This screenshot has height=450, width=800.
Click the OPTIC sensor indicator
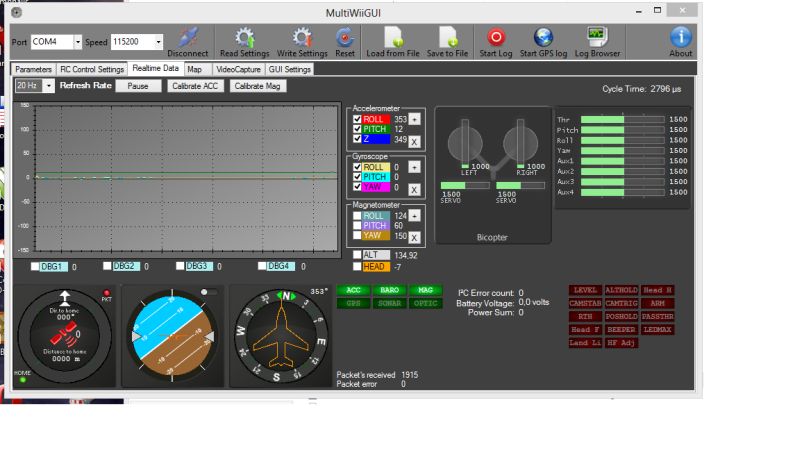[426, 303]
